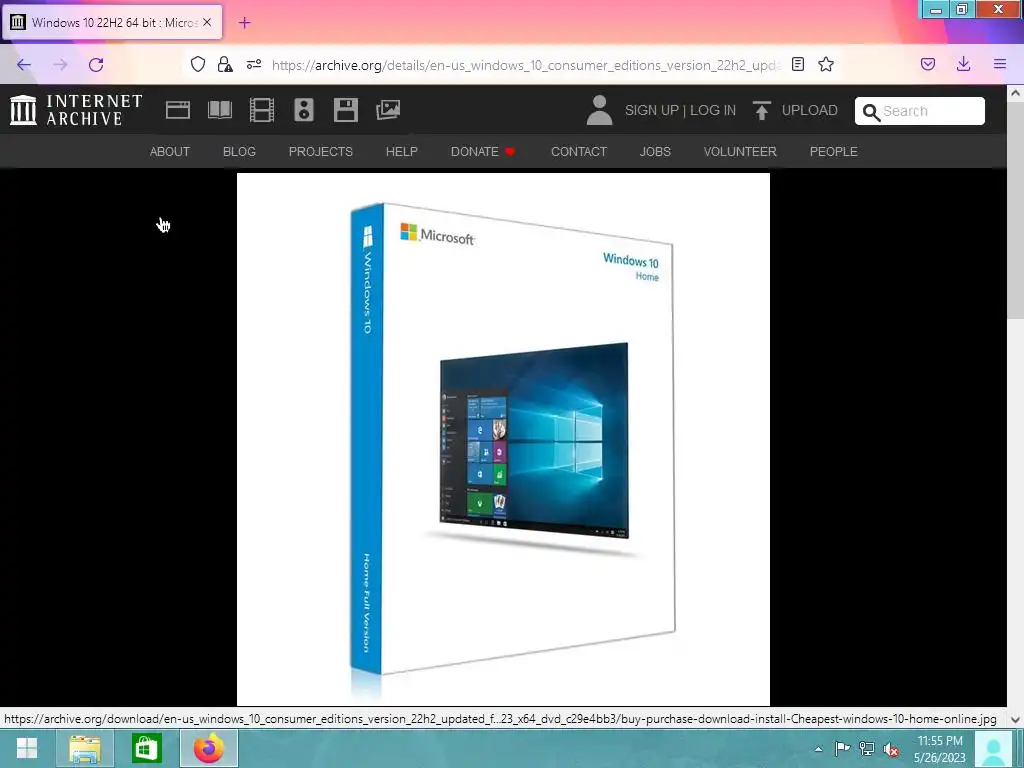Open the CONTACT menu item

[x=579, y=152]
